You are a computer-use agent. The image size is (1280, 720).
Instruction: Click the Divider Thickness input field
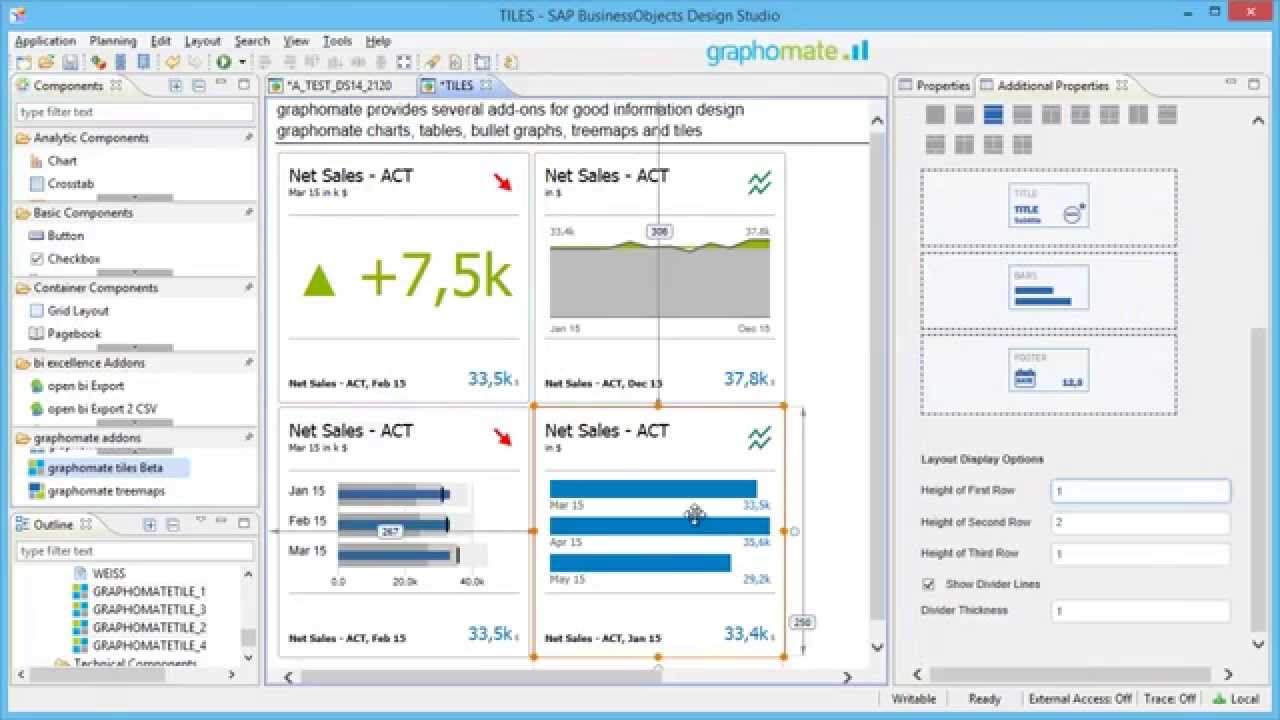pos(1140,610)
